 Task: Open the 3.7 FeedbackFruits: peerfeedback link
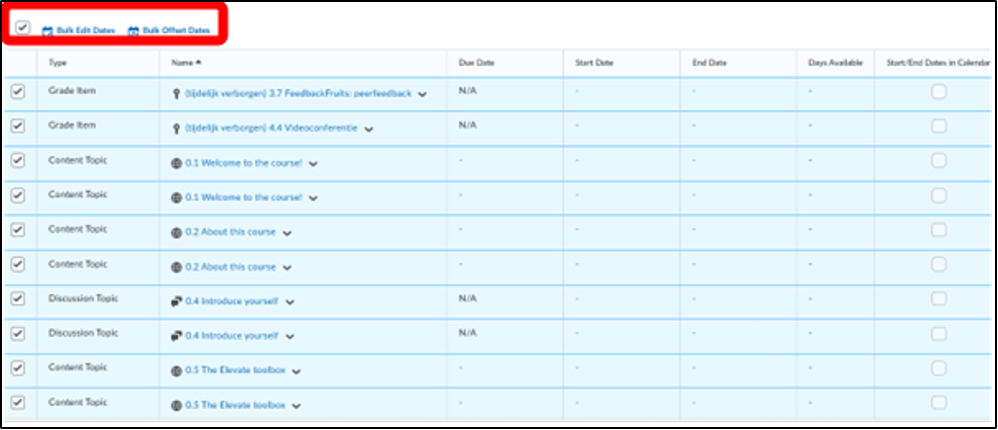(298, 94)
